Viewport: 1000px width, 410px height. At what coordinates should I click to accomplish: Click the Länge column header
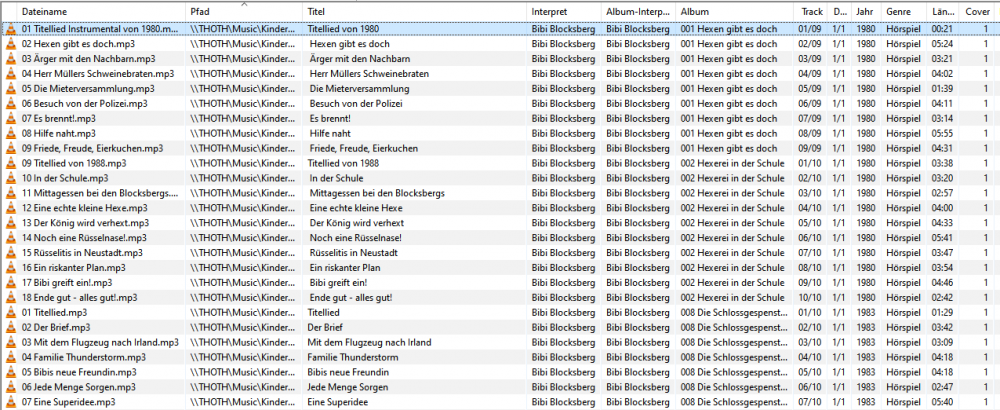click(943, 12)
